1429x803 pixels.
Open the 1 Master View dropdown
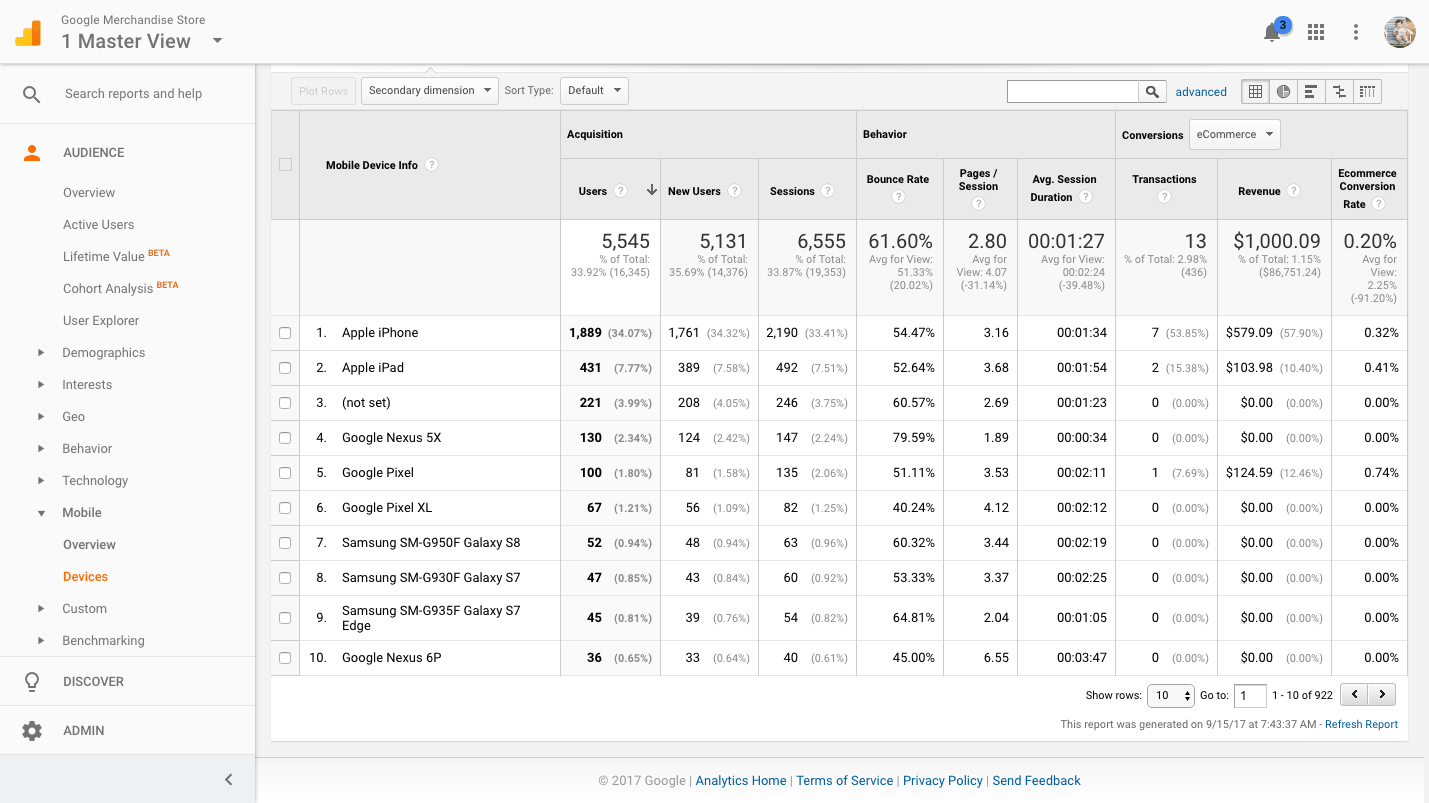coord(142,41)
